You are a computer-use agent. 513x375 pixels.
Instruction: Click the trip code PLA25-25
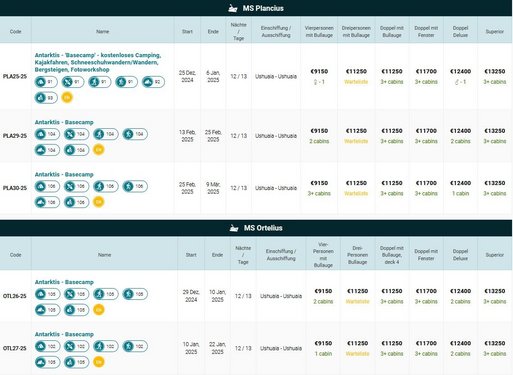click(x=15, y=77)
